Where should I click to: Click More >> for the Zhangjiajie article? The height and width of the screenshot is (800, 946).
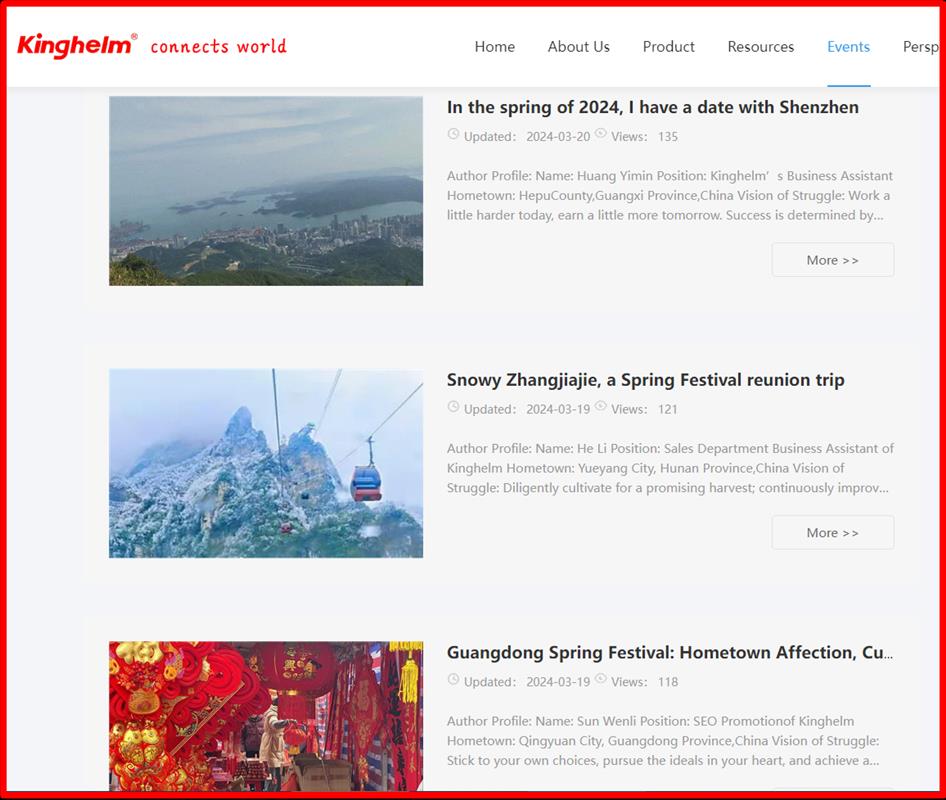pyautogui.click(x=833, y=533)
